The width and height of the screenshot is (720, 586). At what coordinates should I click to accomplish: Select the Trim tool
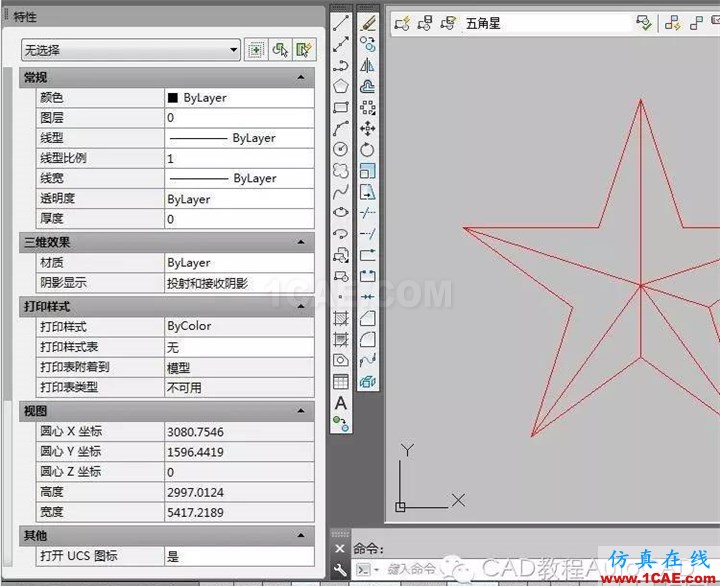[x=368, y=212]
